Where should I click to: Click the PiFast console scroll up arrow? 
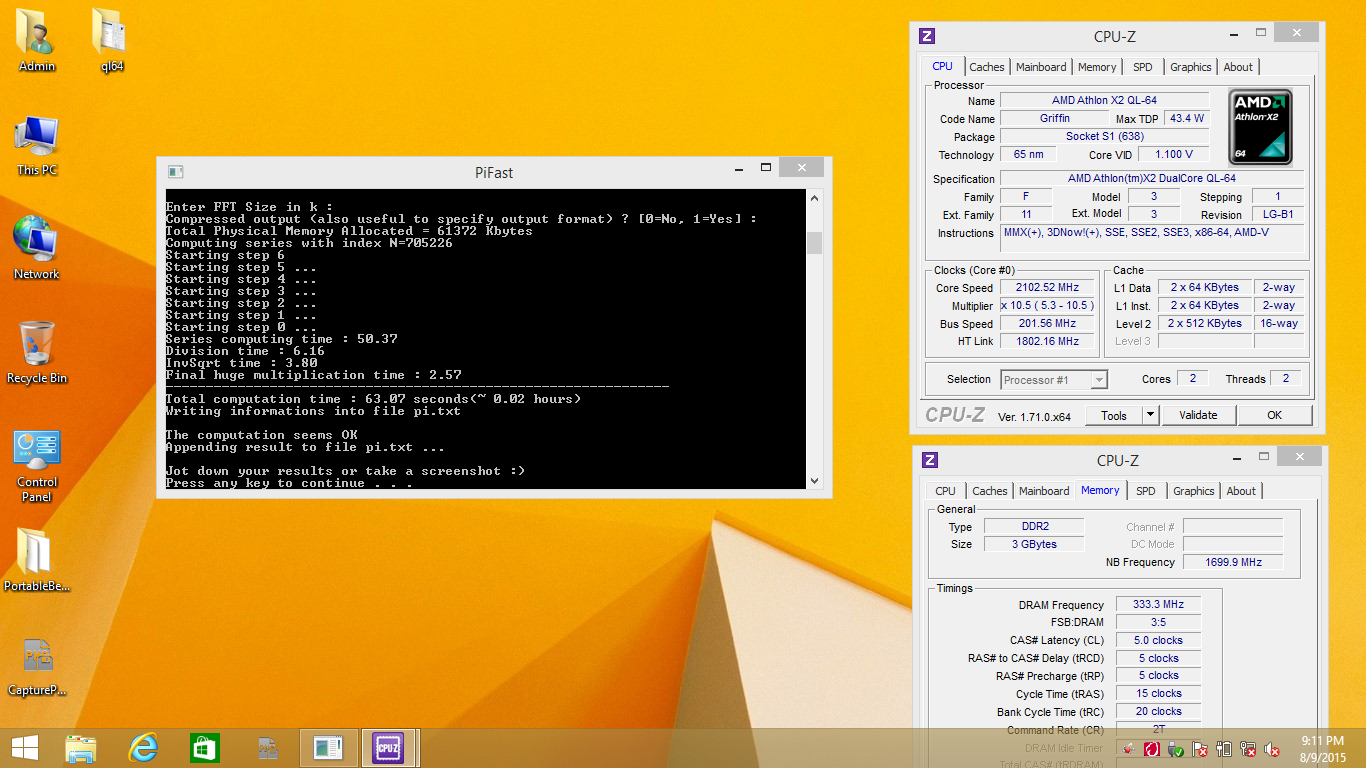tap(814, 198)
